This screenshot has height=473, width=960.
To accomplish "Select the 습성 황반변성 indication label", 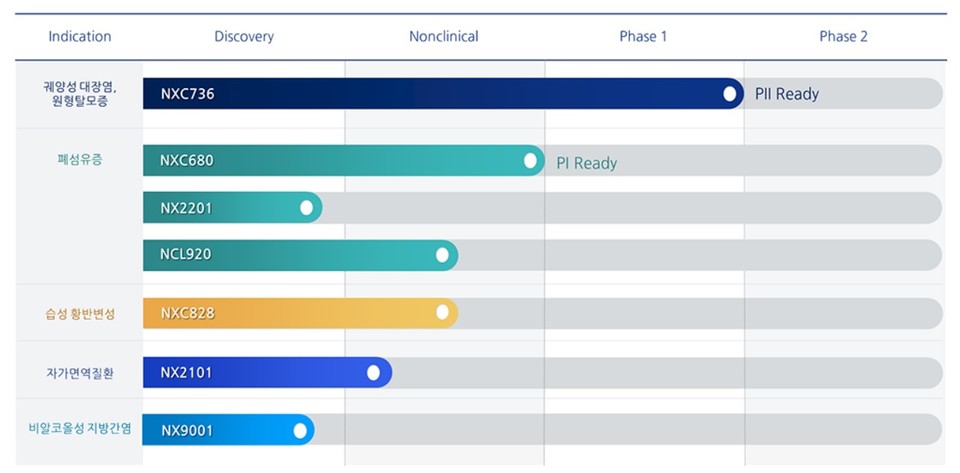I will click(80, 314).
